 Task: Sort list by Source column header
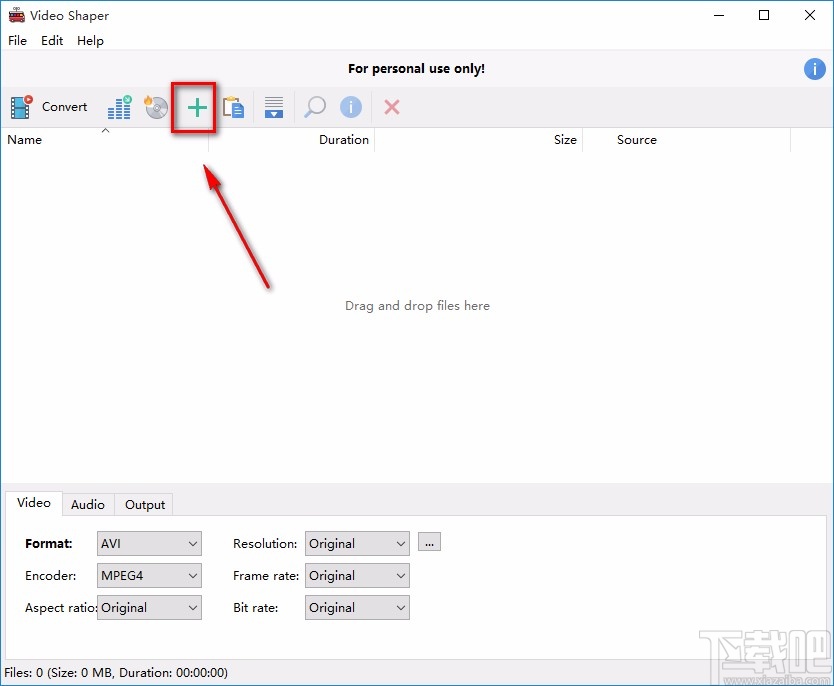687,140
